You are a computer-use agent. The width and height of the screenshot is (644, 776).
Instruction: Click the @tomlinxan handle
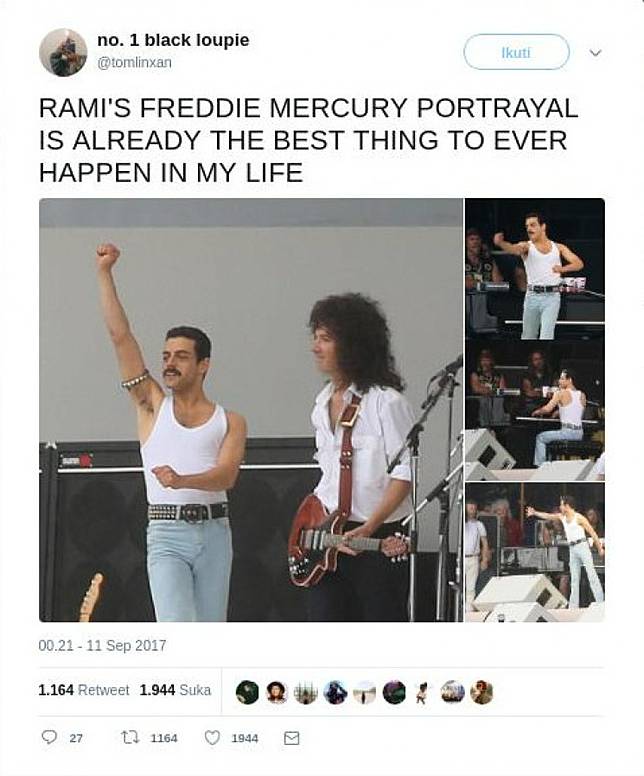[136, 61]
